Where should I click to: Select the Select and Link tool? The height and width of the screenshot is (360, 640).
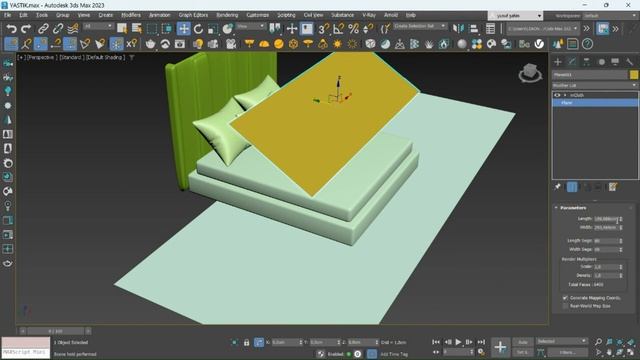point(43,29)
